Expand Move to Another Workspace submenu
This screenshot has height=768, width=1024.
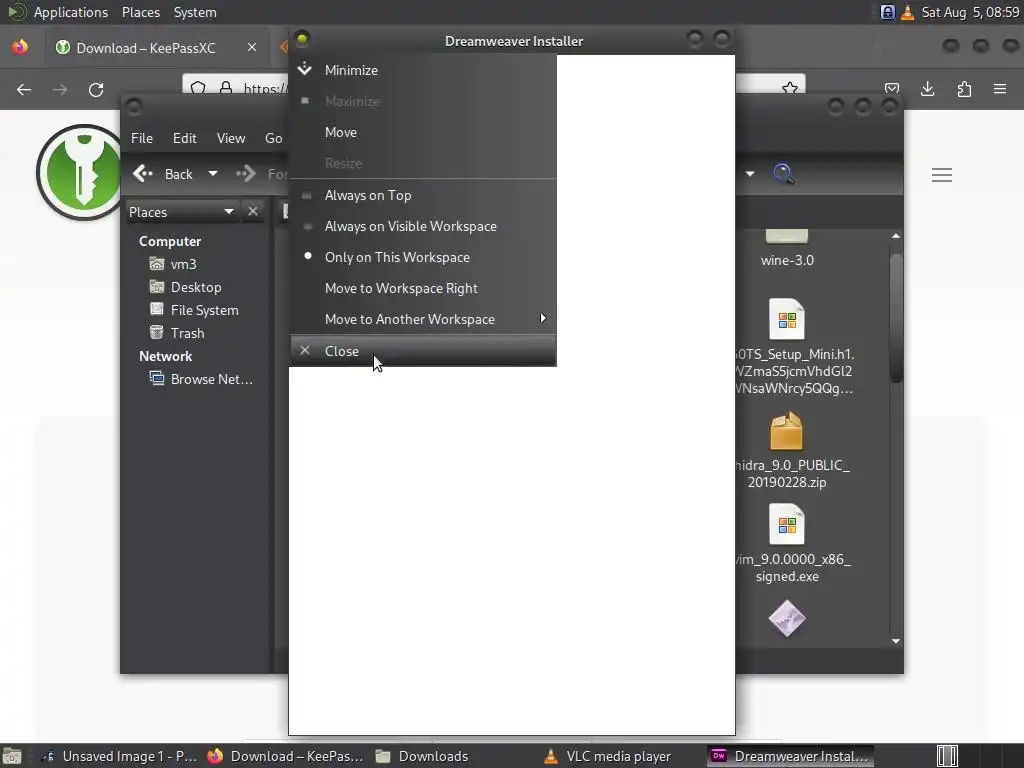423,319
